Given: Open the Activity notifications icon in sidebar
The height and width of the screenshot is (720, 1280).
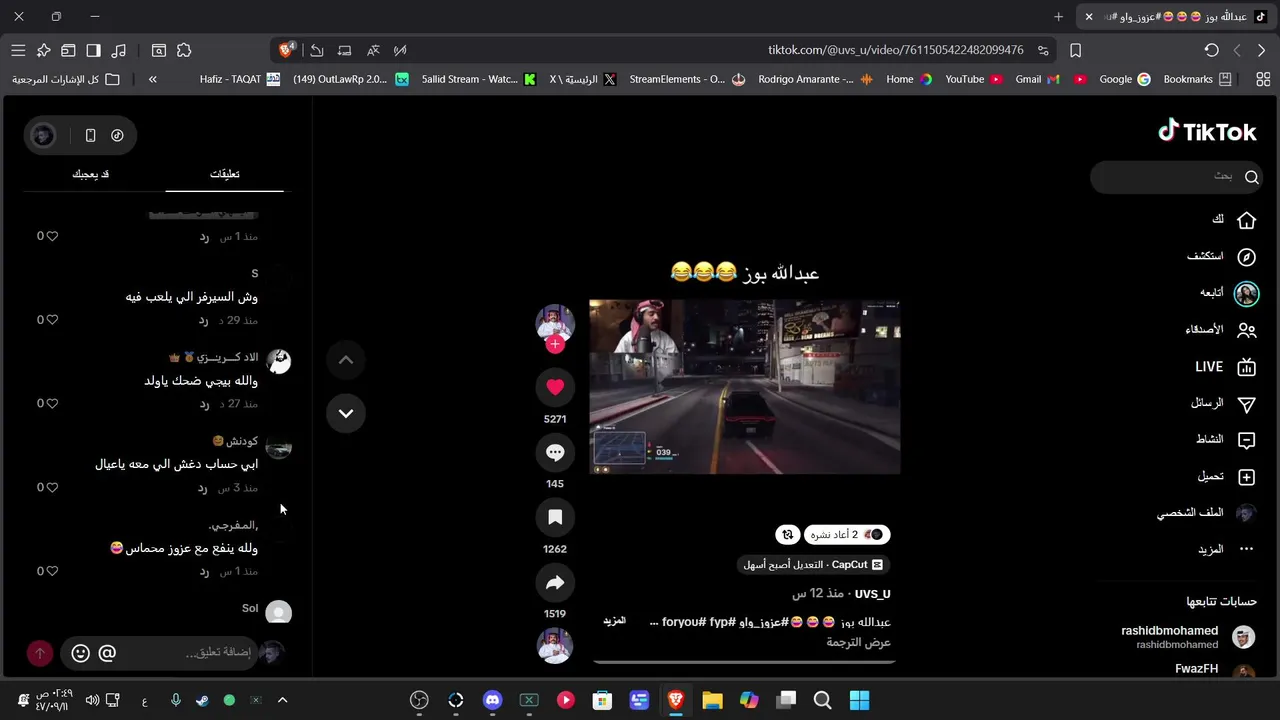Looking at the screenshot, I should [1246, 440].
